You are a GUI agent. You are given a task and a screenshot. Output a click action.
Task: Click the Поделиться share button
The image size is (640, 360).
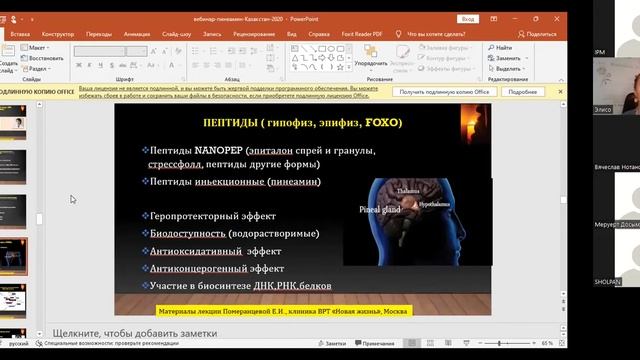pos(537,34)
